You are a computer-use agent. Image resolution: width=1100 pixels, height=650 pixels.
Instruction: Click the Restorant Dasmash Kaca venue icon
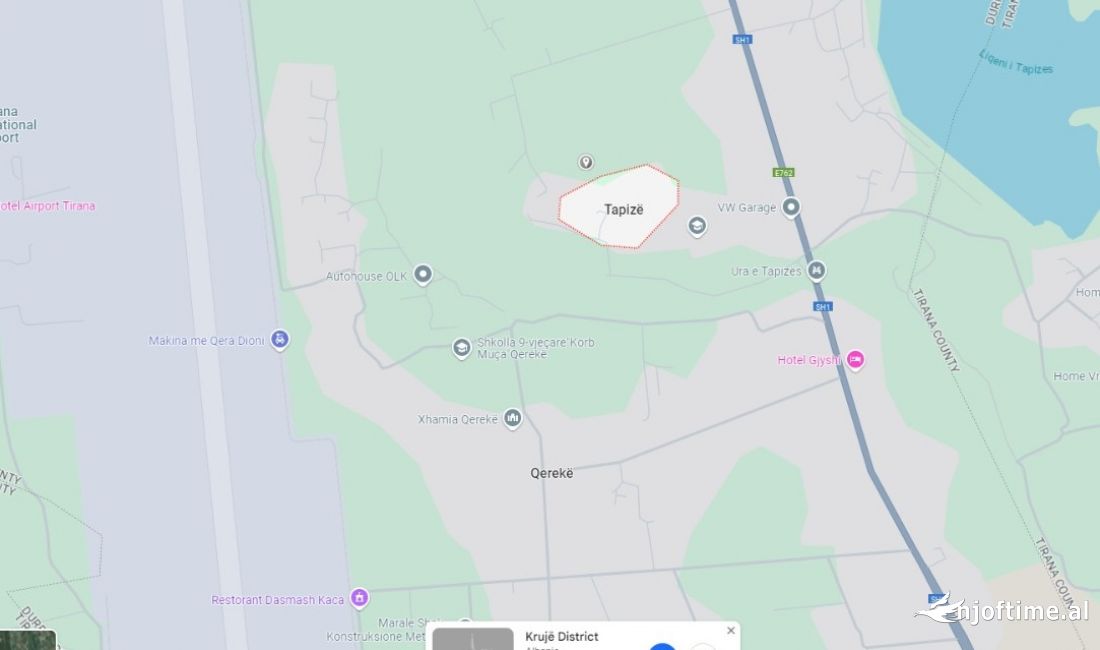pyautogui.click(x=359, y=598)
